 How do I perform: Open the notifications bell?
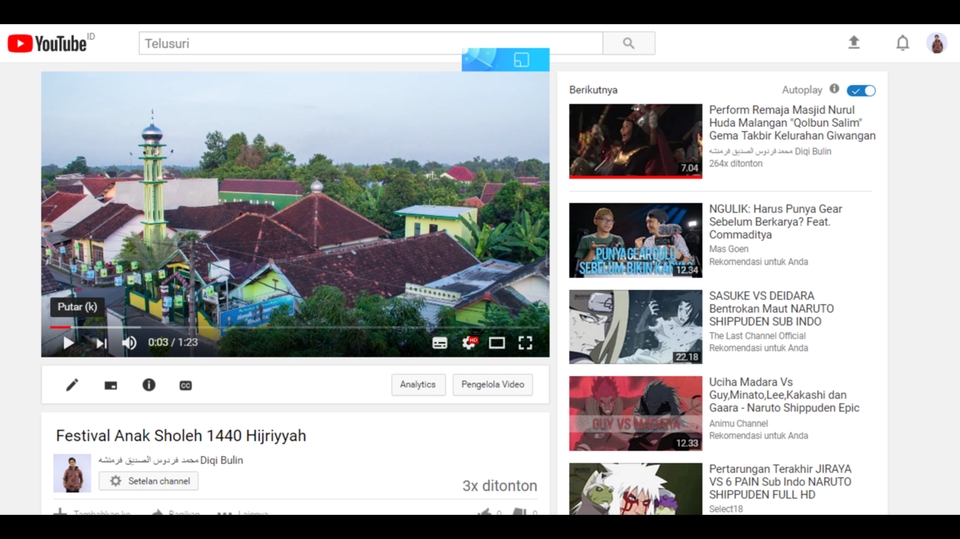click(902, 43)
